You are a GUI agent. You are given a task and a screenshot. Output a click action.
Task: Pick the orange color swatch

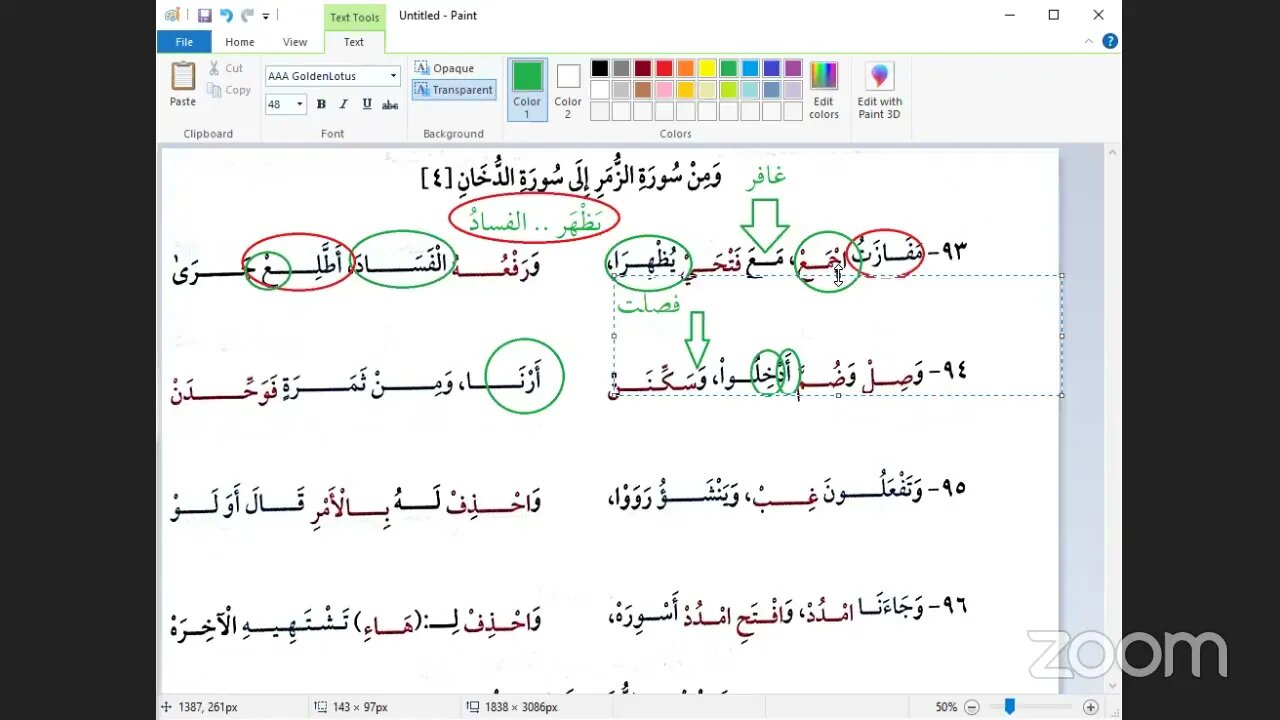pos(686,68)
